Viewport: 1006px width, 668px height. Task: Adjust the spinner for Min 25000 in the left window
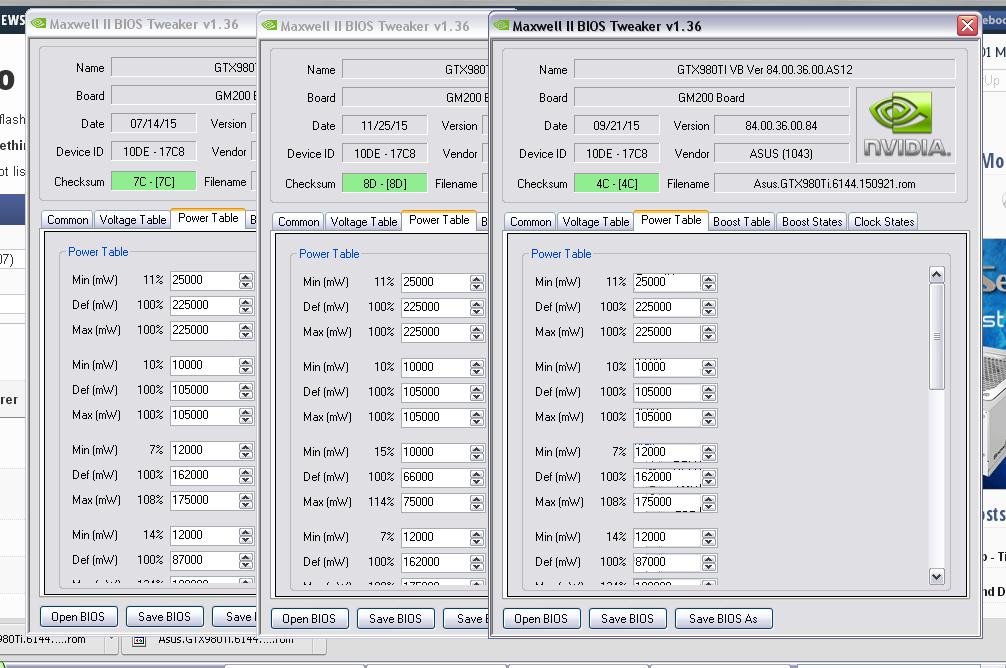coord(245,280)
